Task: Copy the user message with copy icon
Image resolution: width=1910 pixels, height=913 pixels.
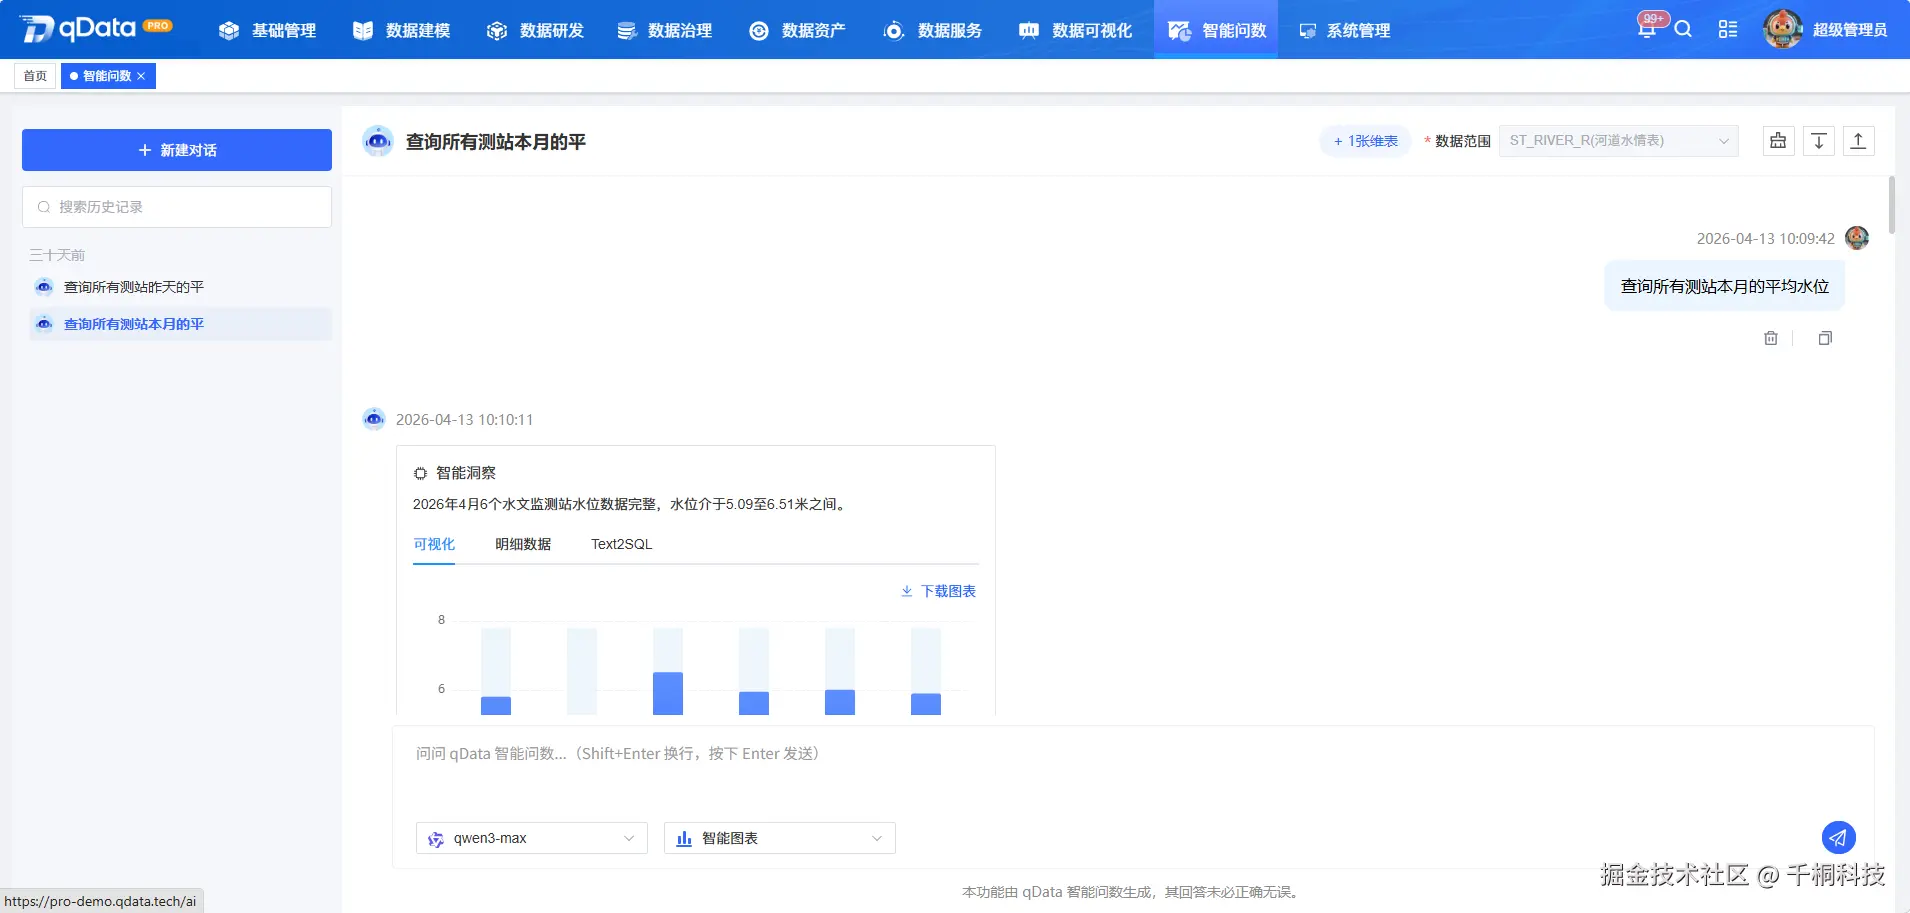Action: (x=1825, y=338)
